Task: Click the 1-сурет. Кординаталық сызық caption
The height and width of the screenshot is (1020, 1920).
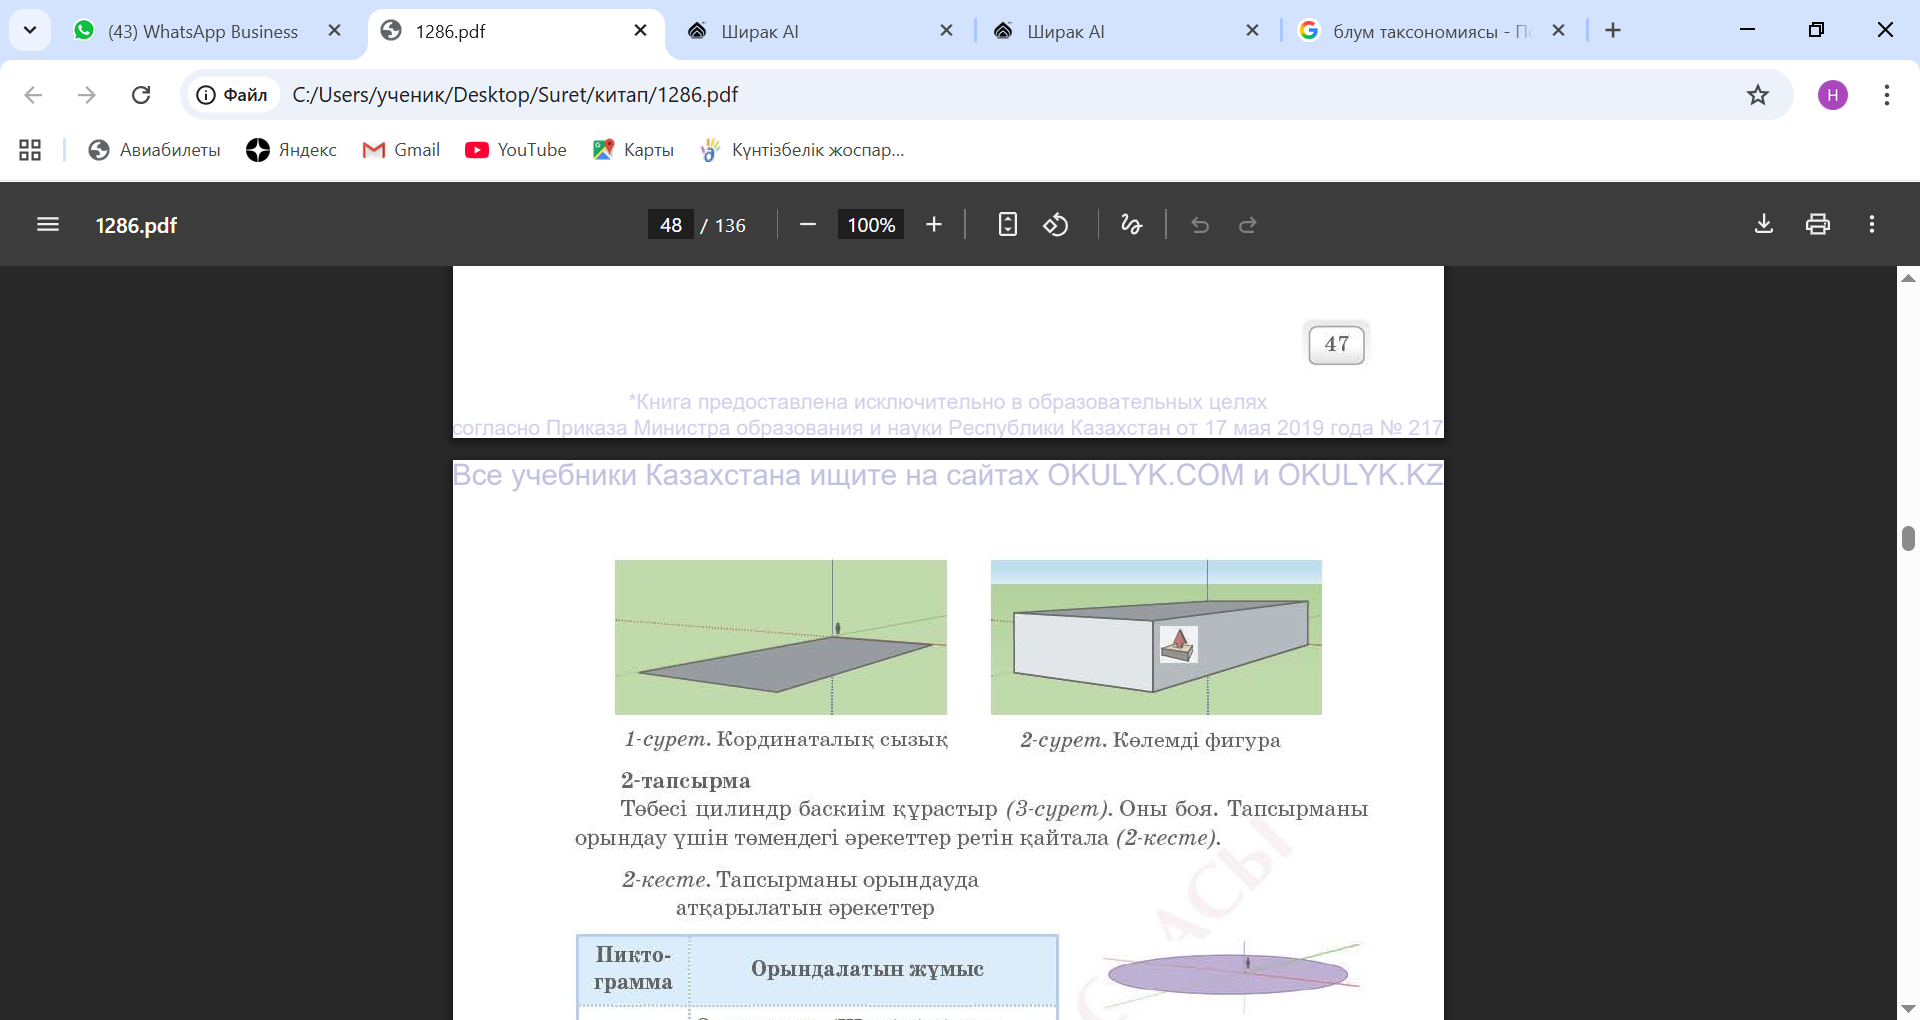Action: tap(786, 740)
